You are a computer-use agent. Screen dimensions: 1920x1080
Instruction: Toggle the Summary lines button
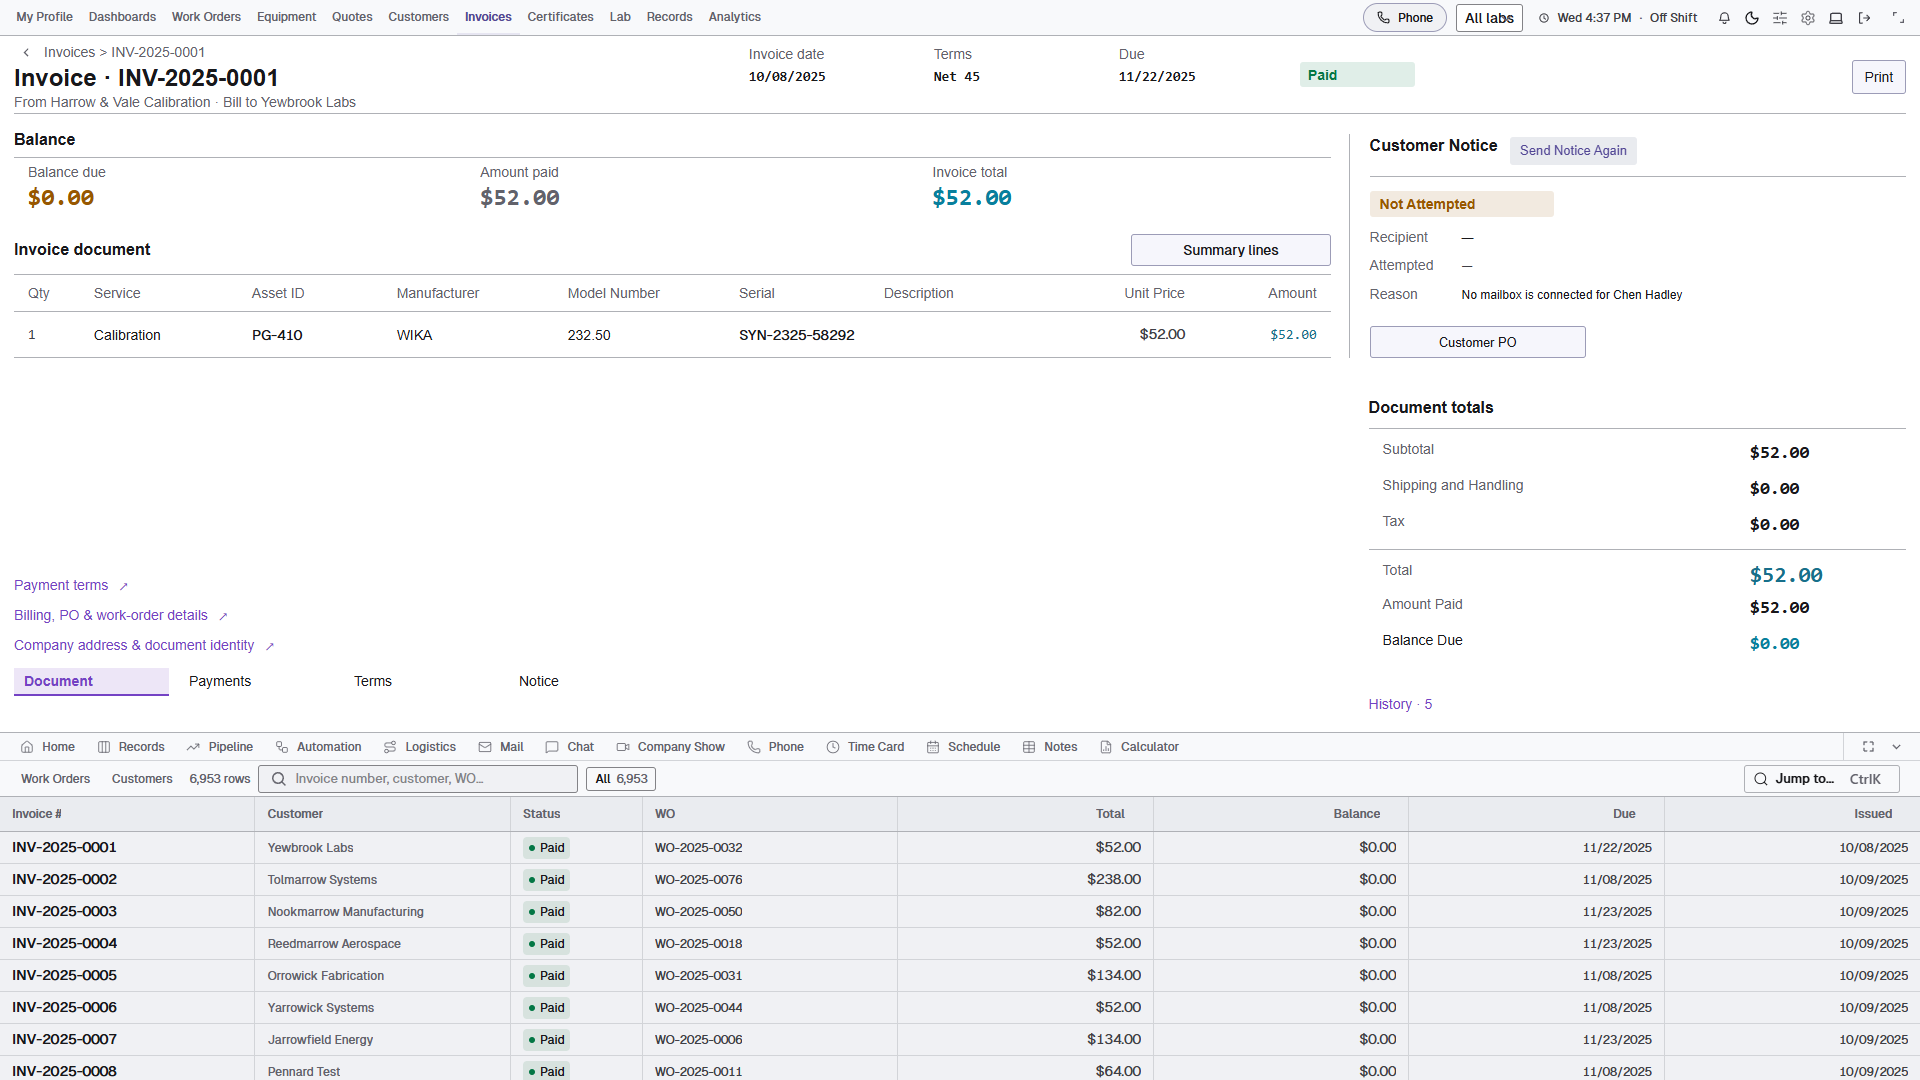click(x=1230, y=250)
